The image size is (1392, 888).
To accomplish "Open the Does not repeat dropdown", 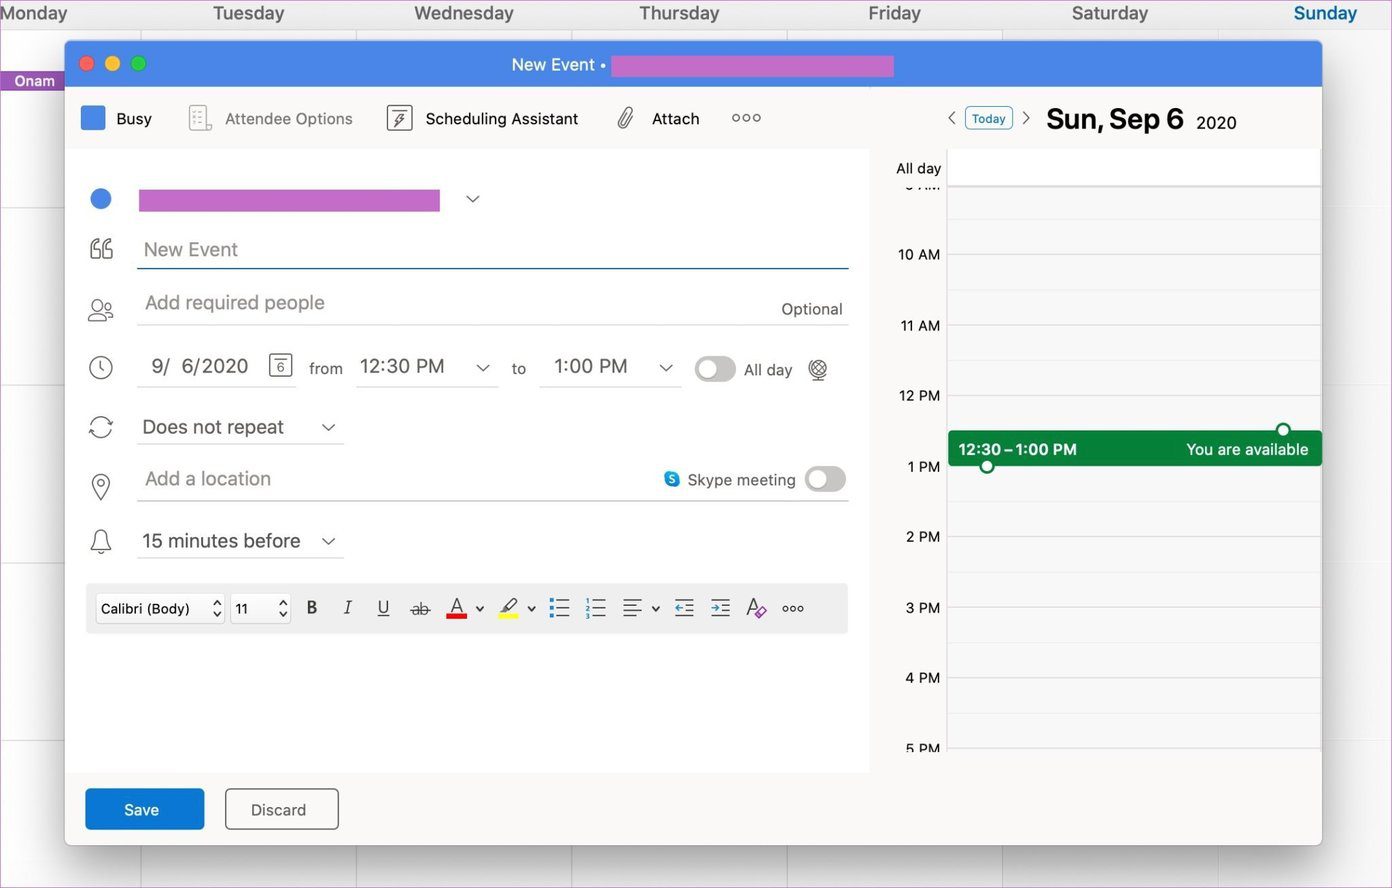I will pos(240,427).
